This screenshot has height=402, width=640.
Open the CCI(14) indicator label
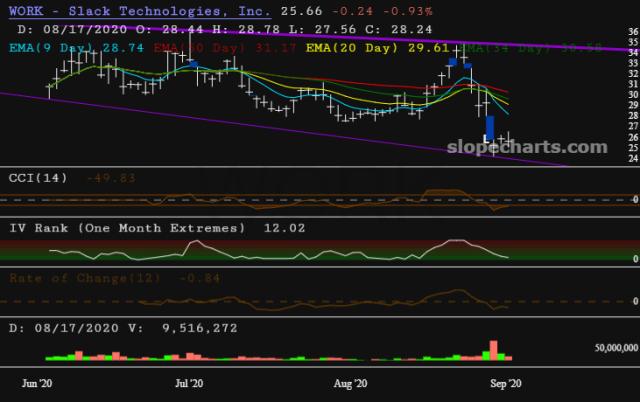pyautogui.click(x=38, y=178)
